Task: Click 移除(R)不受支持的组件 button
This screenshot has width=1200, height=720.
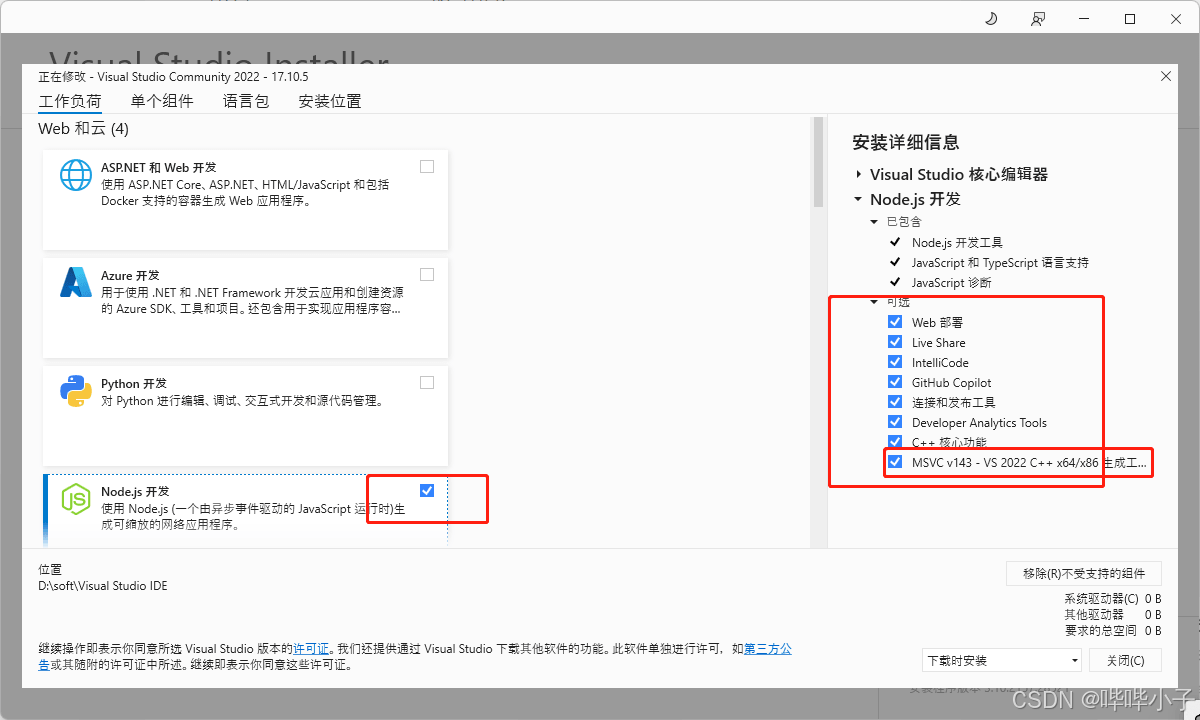Action: click(1084, 573)
